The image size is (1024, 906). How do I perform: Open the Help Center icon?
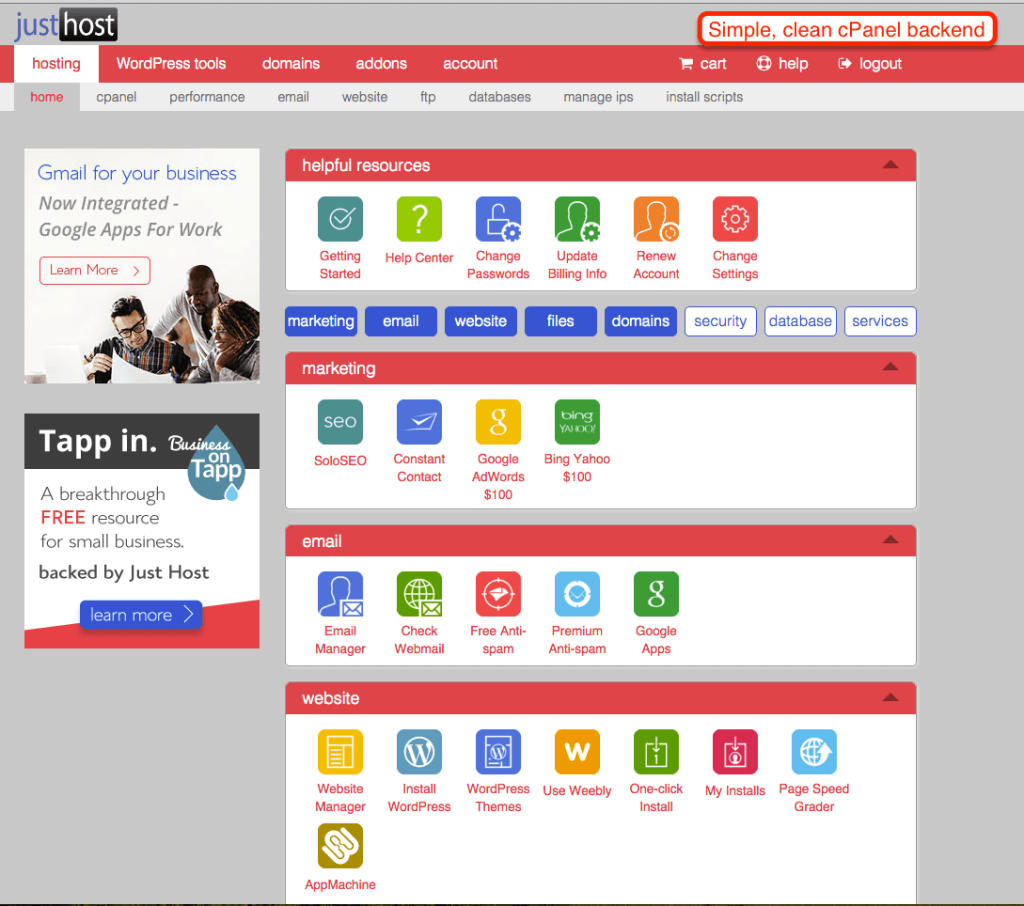pos(419,219)
